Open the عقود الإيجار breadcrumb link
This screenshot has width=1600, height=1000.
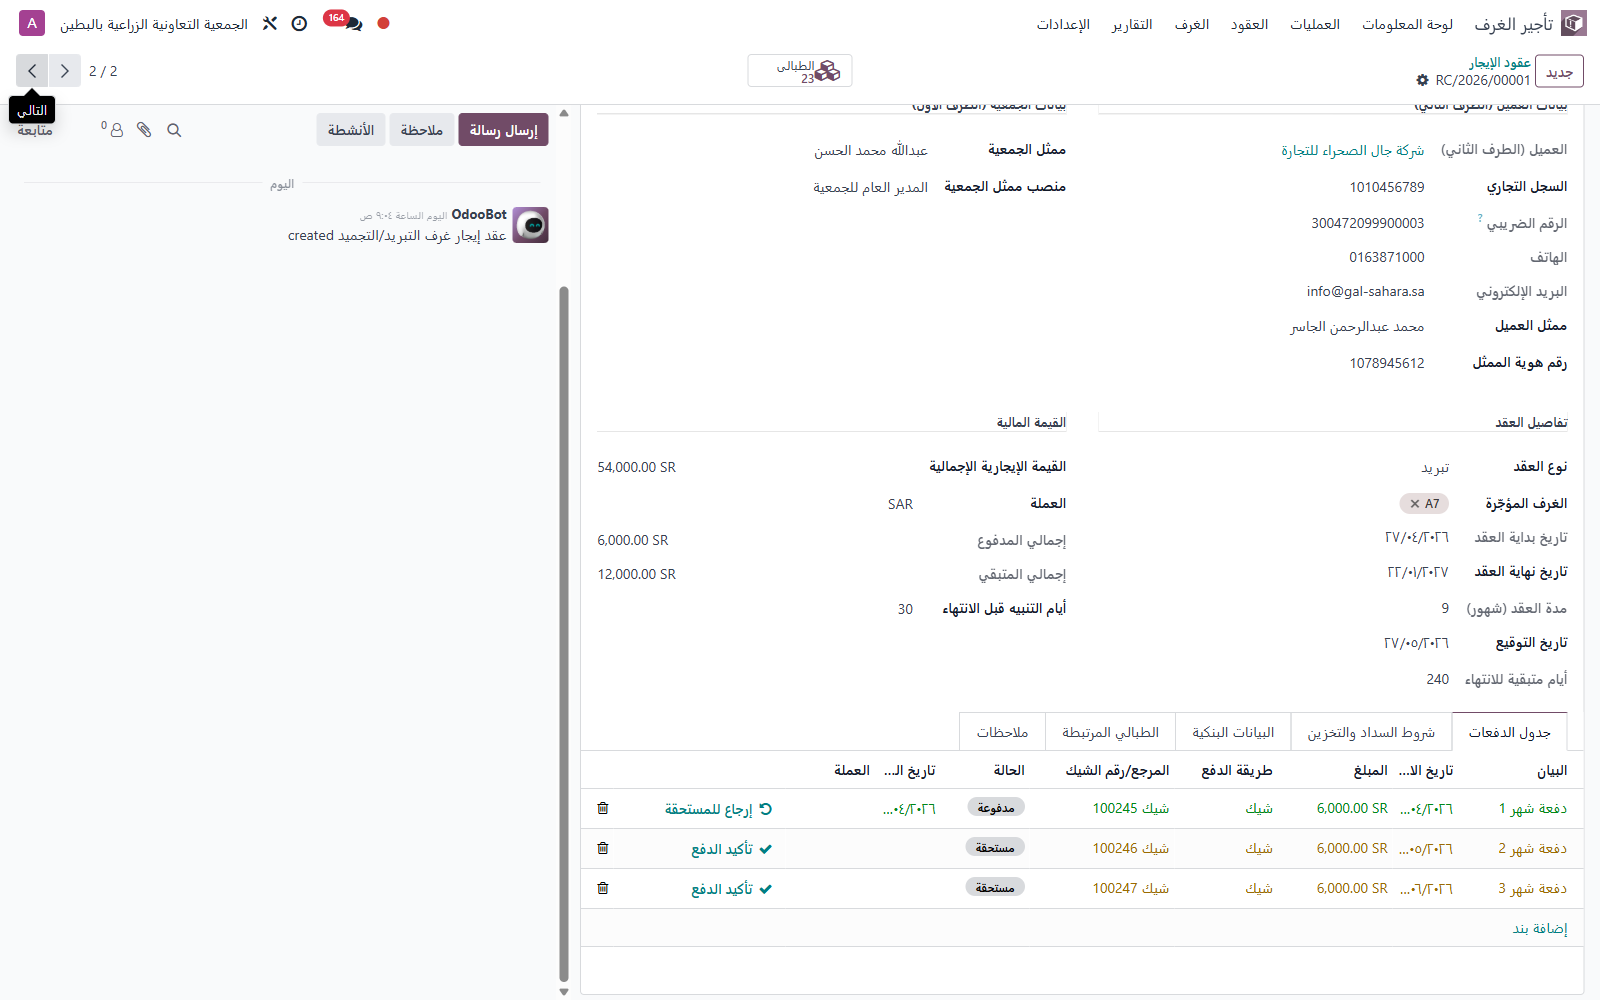[1499, 62]
